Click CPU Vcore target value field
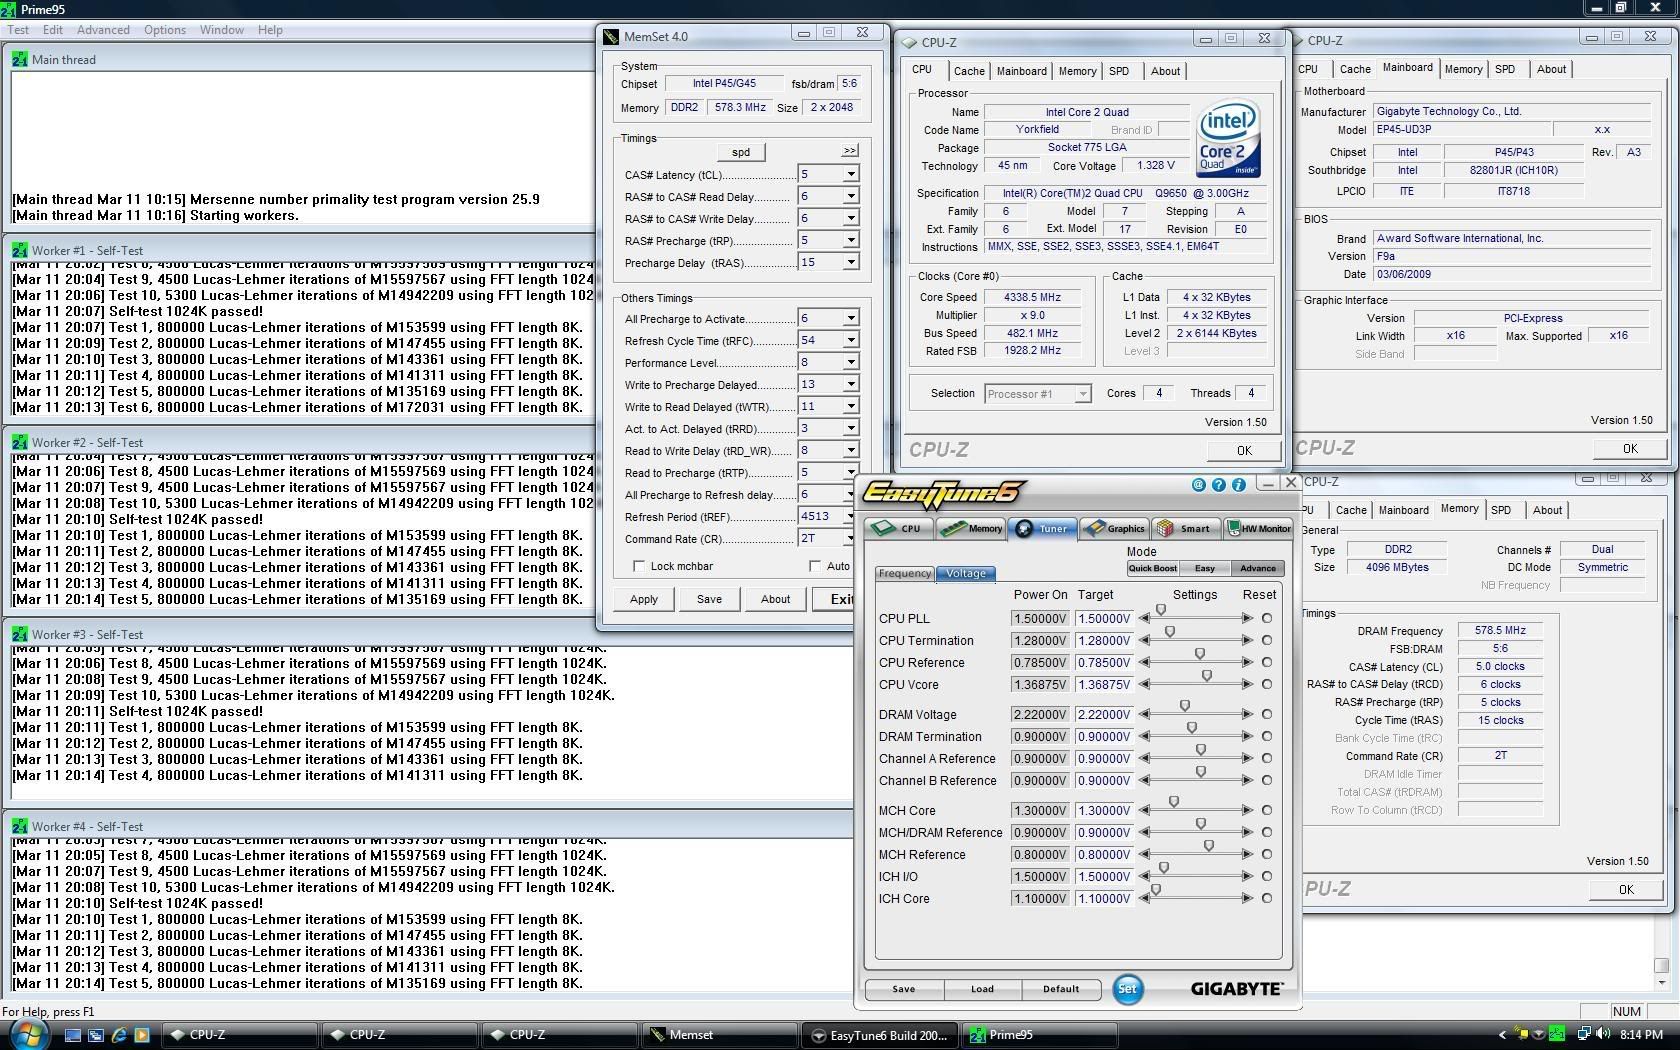Viewport: 1680px width, 1050px height. coord(1104,685)
